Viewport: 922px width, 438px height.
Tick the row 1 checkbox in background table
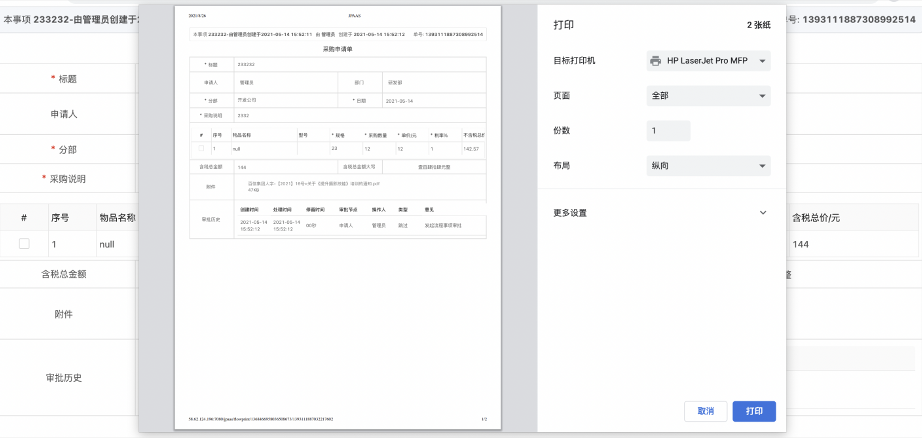pos(24,243)
